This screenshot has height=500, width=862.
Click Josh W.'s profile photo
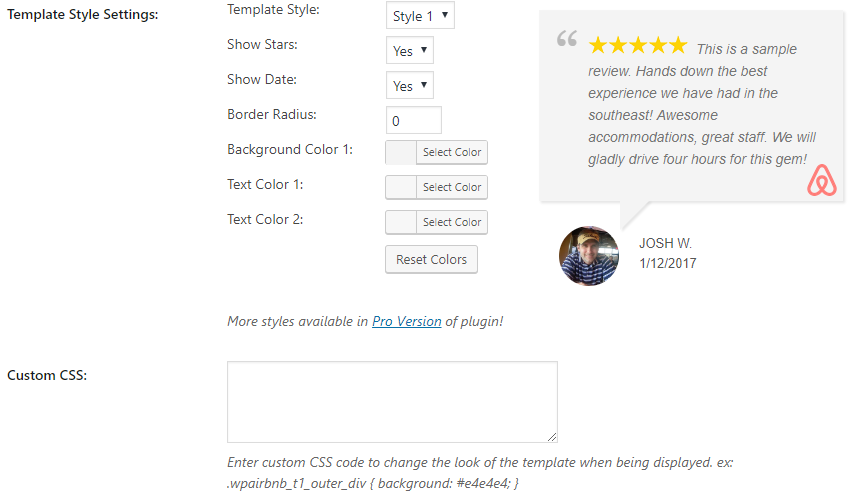click(589, 255)
